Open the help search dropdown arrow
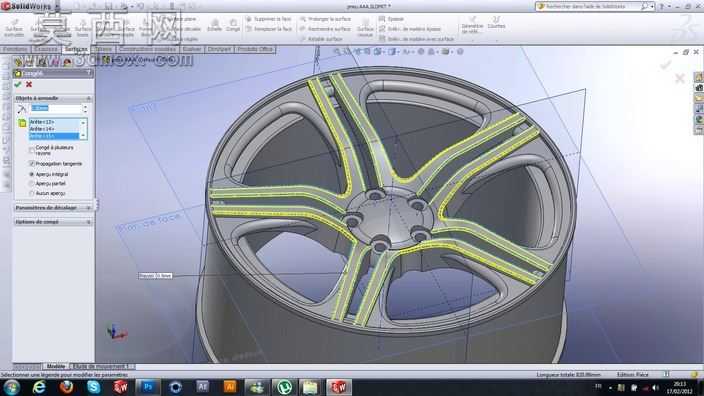The height and width of the screenshot is (396, 704). tap(651, 6)
